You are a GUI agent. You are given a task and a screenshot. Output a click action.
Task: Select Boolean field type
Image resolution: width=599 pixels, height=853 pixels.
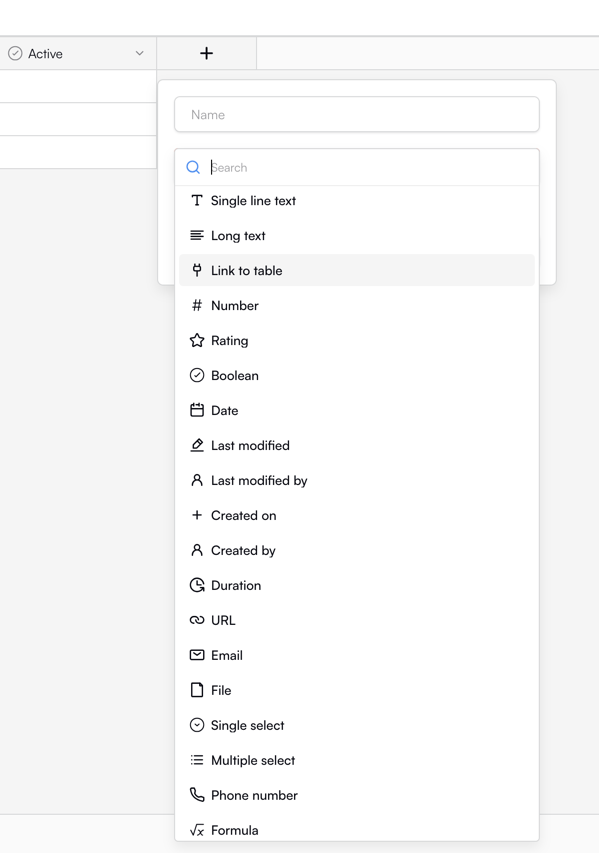click(x=357, y=375)
